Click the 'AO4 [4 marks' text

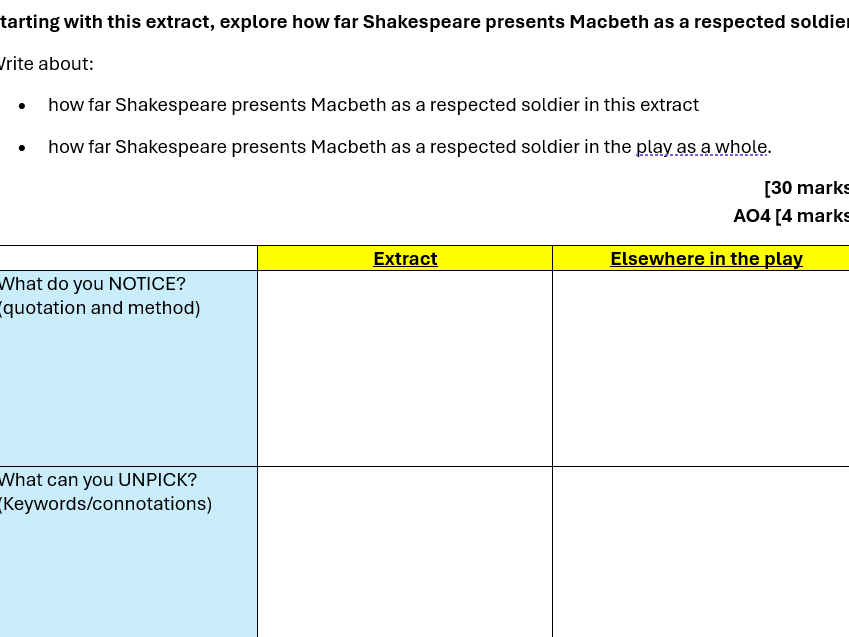(791, 216)
